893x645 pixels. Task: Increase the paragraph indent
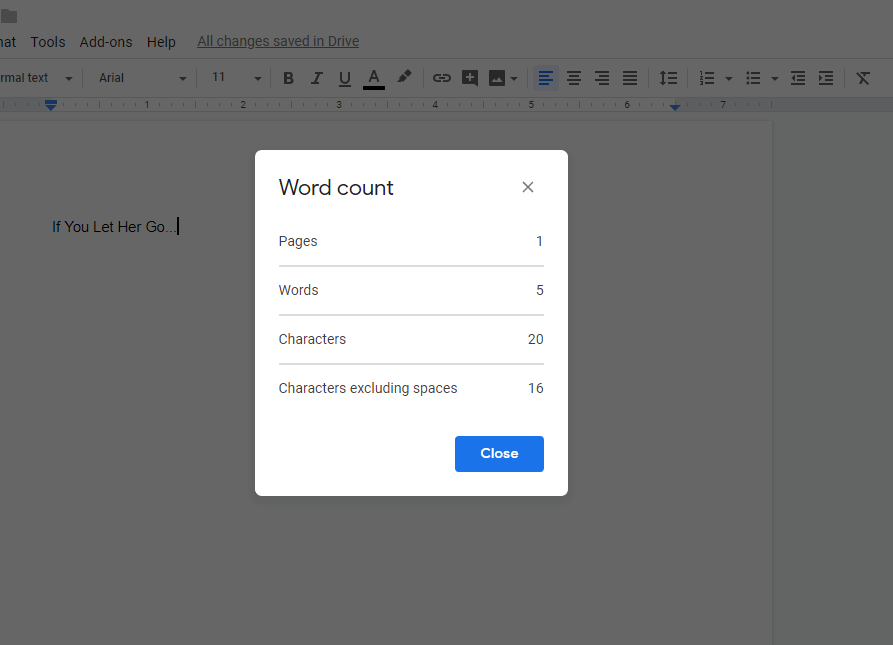tap(825, 78)
